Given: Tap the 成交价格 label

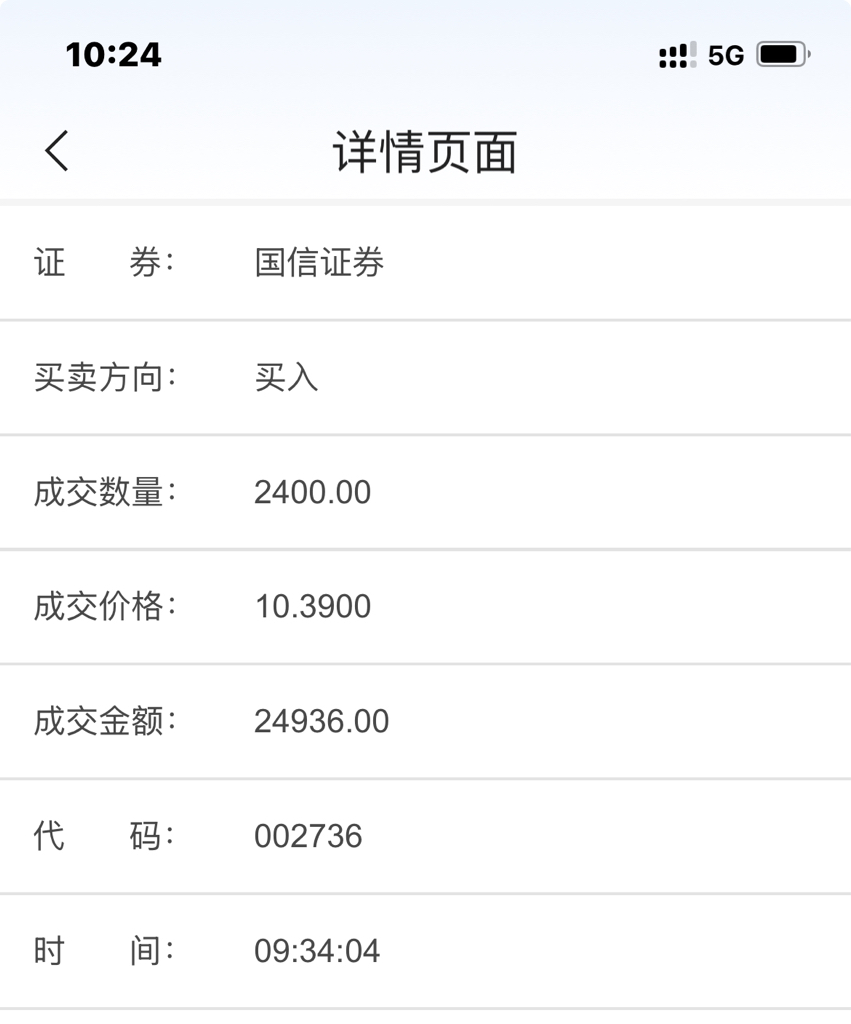Looking at the screenshot, I should tap(104, 607).
